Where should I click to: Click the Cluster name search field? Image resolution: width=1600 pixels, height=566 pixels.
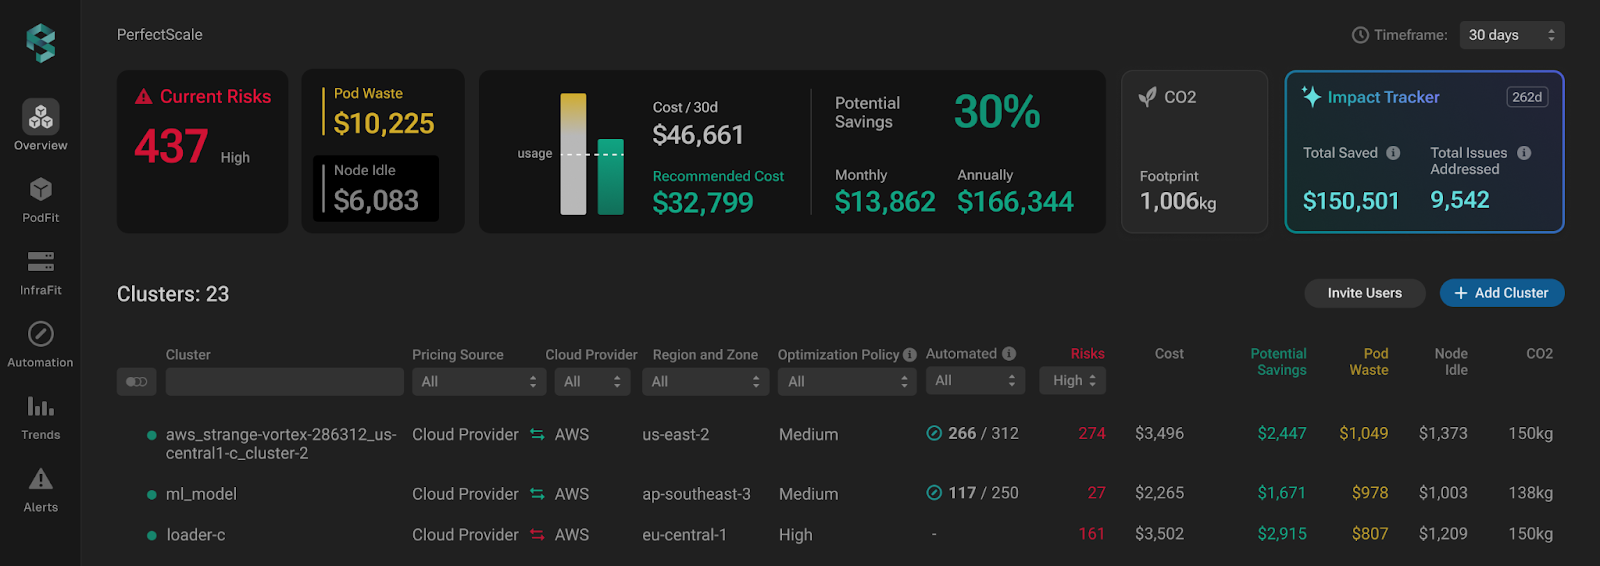point(285,382)
